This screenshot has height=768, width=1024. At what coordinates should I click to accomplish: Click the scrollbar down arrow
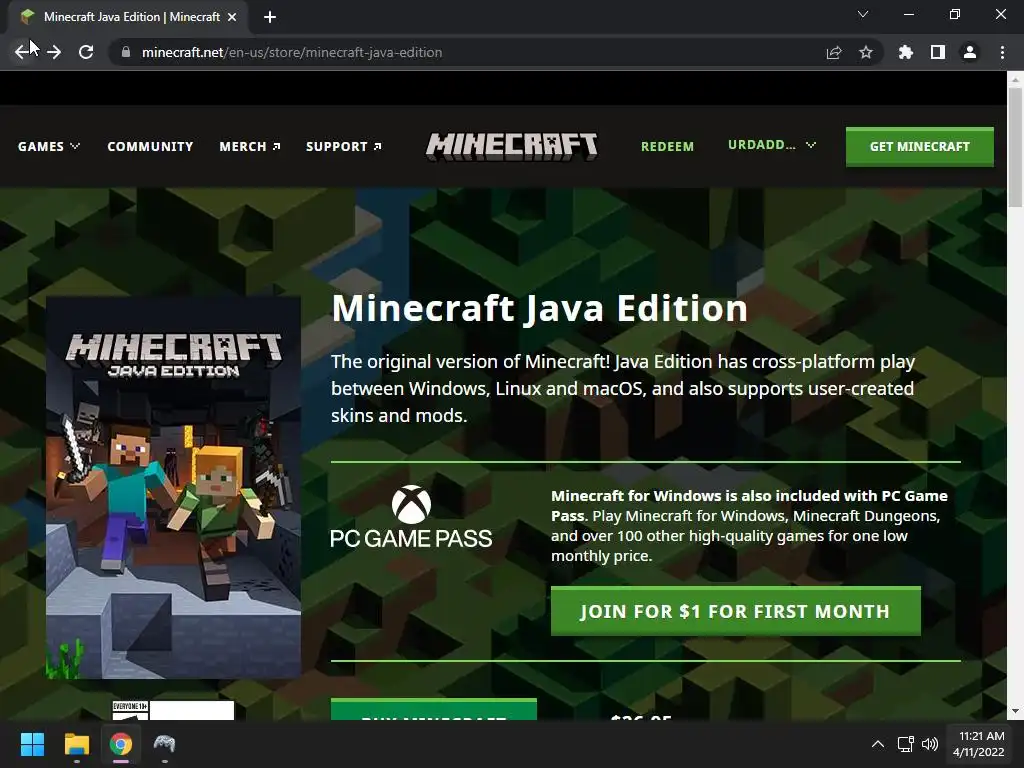click(x=1015, y=711)
